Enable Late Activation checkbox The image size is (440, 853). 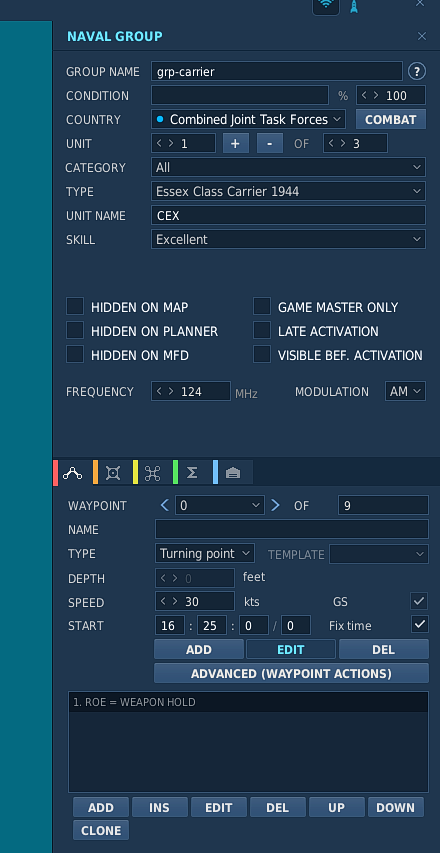click(x=262, y=330)
